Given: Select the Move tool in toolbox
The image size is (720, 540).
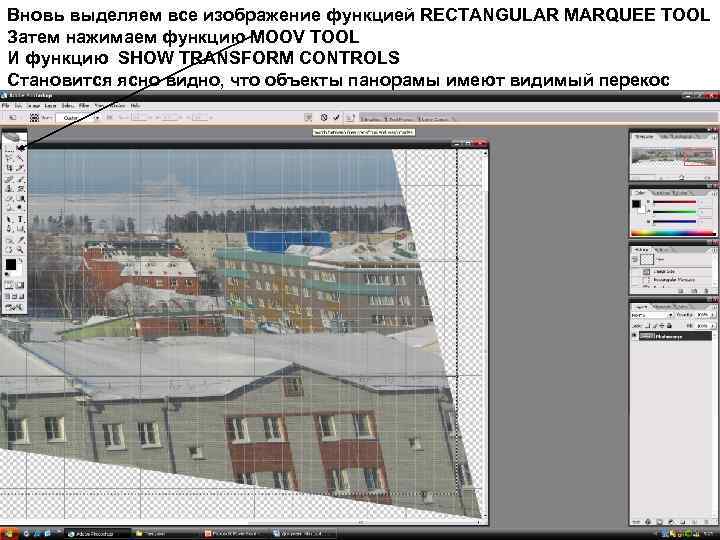Looking at the screenshot, I should click(20, 148).
